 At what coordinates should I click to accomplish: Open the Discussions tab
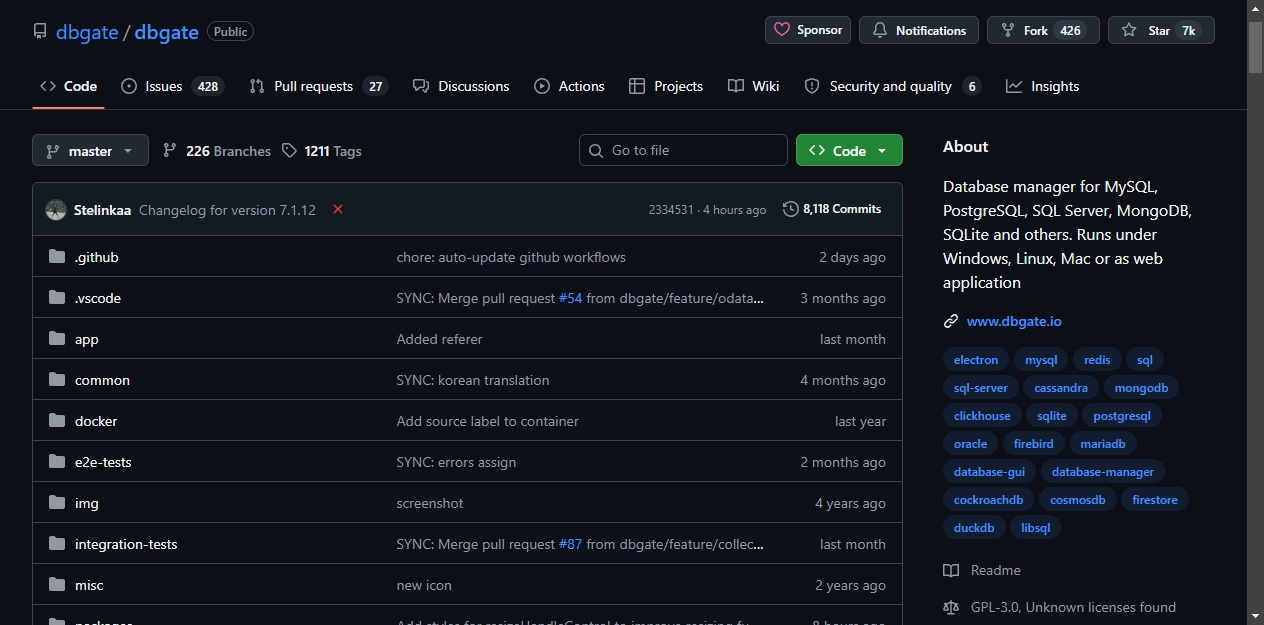(x=461, y=86)
